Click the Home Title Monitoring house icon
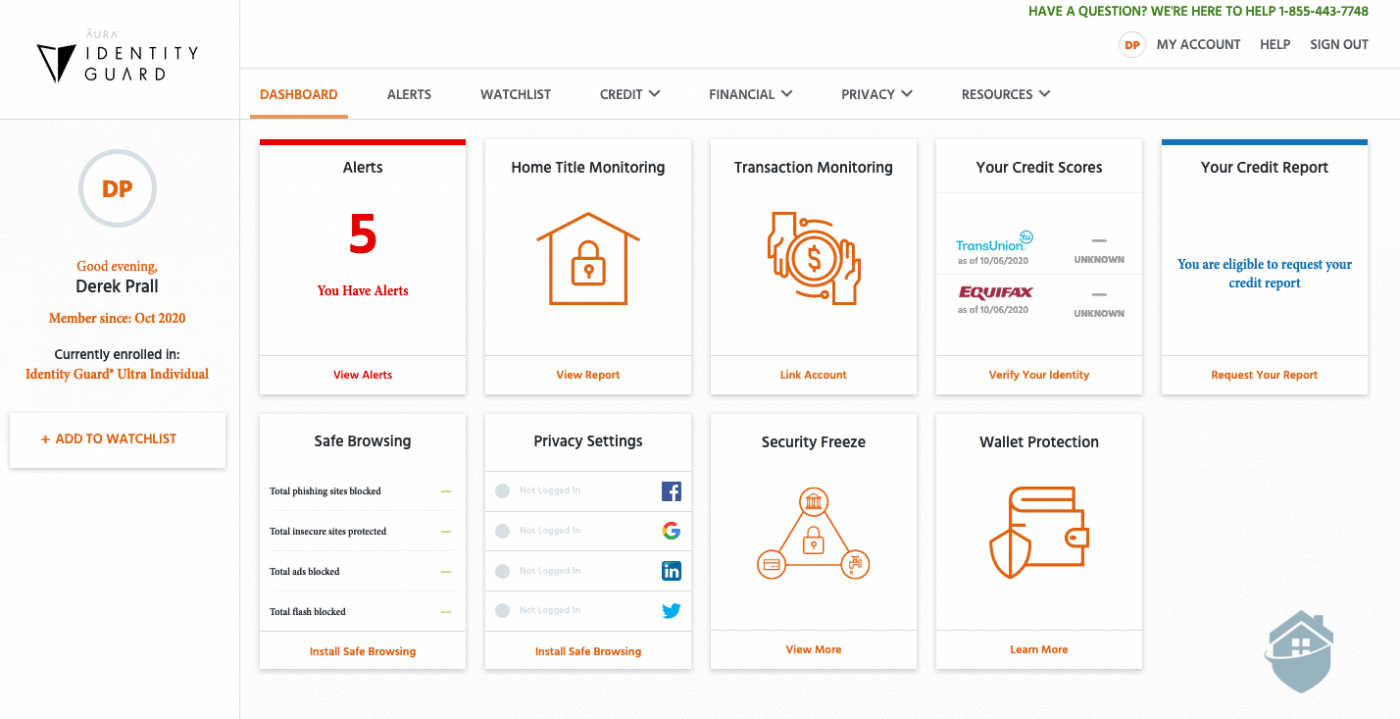This screenshot has height=719, width=1400. click(587, 258)
